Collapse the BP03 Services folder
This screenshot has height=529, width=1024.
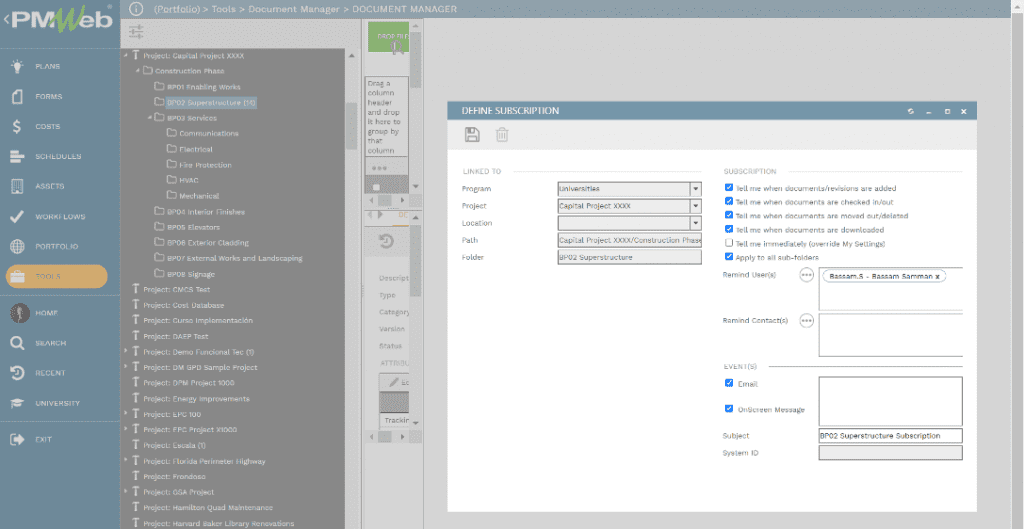click(150, 118)
